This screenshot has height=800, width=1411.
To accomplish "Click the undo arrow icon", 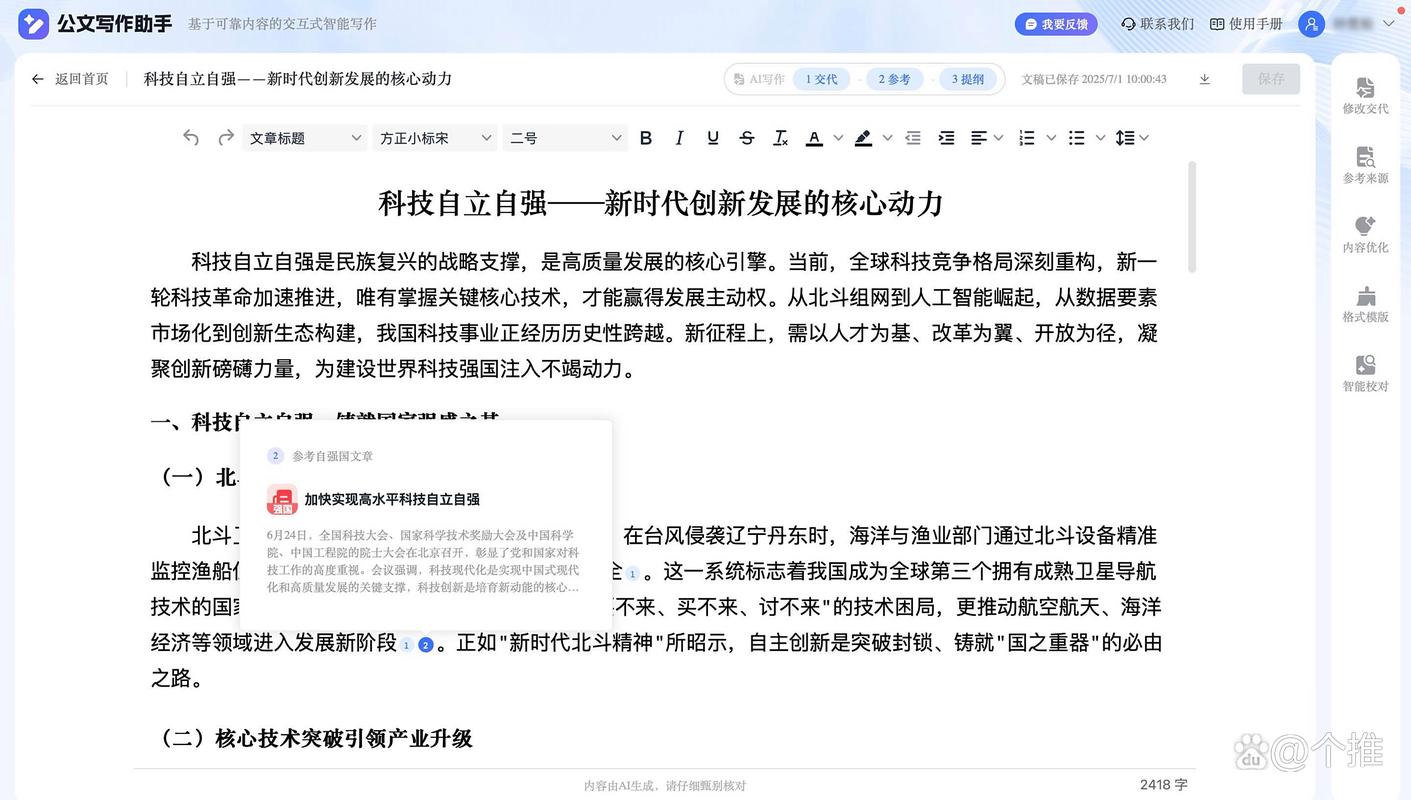I will tap(191, 137).
